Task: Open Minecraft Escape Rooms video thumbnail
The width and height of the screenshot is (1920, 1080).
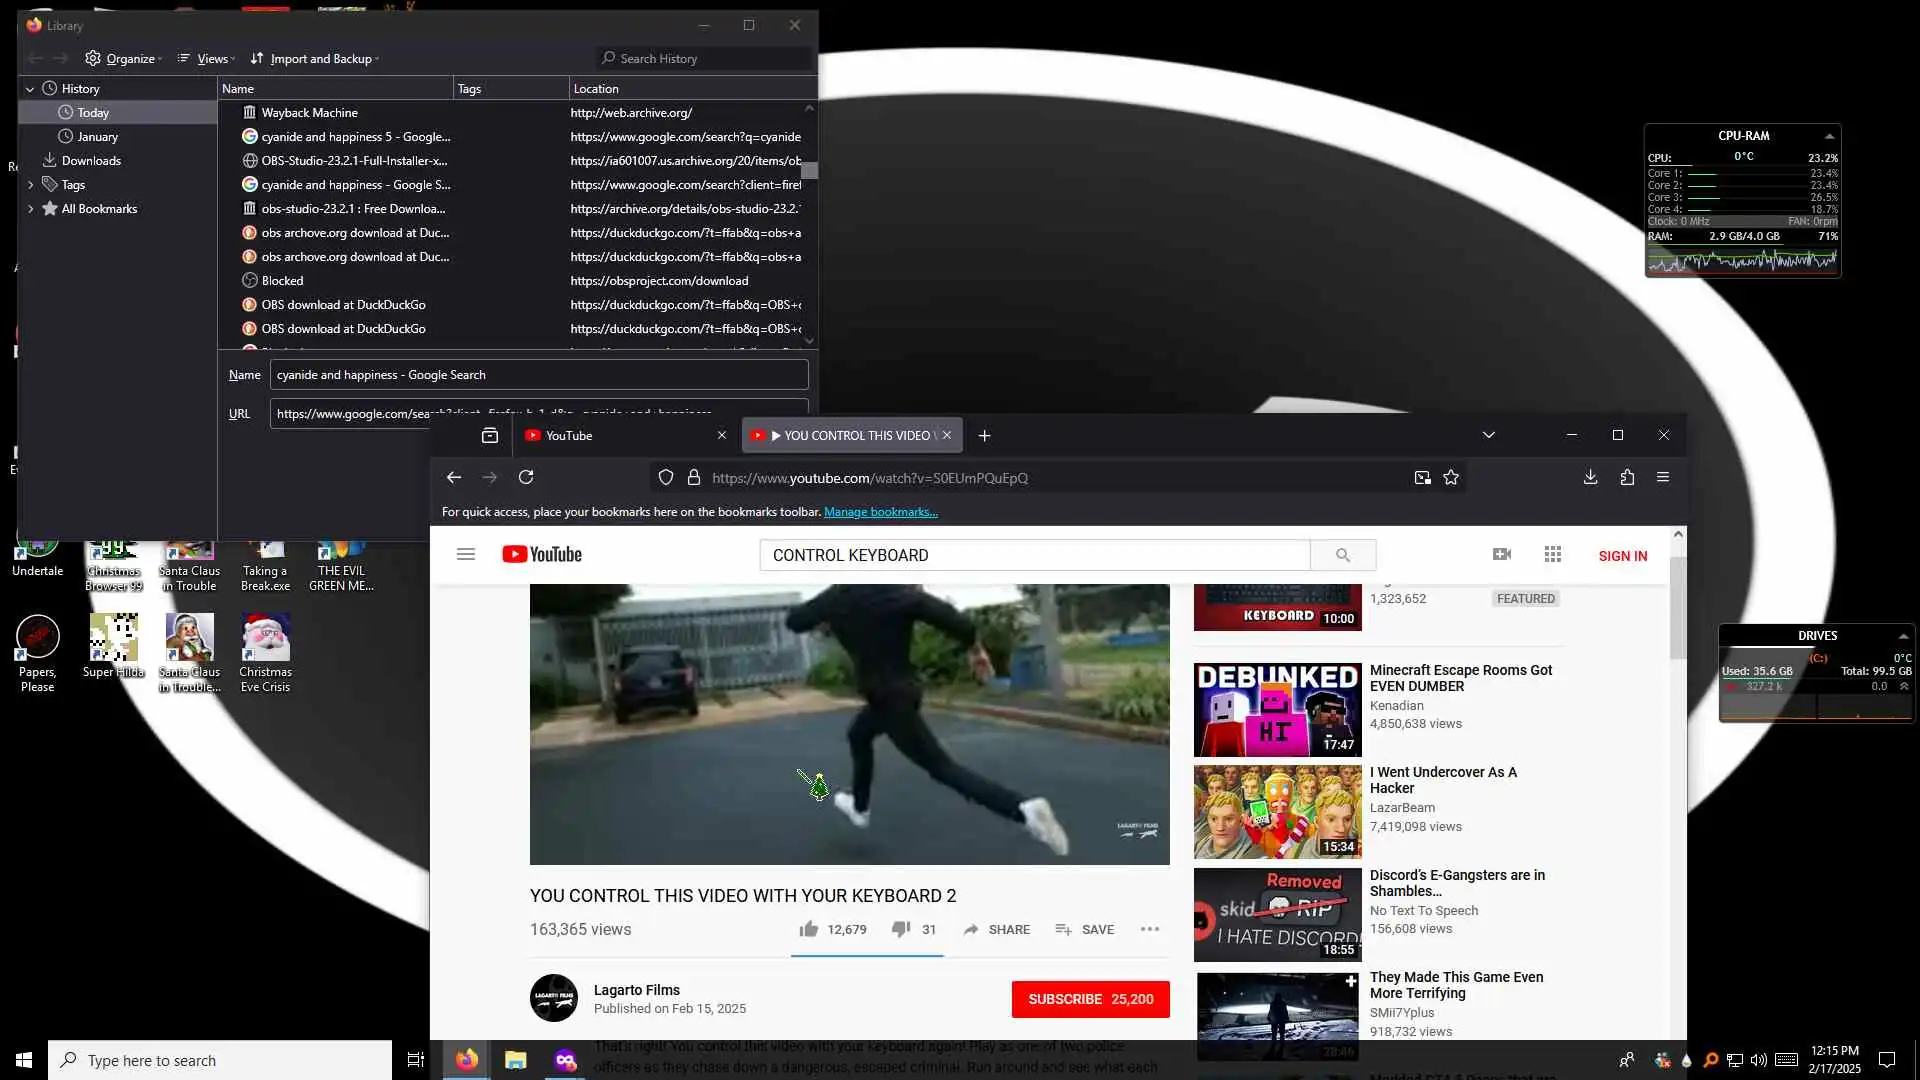Action: [x=1277, y=709]
